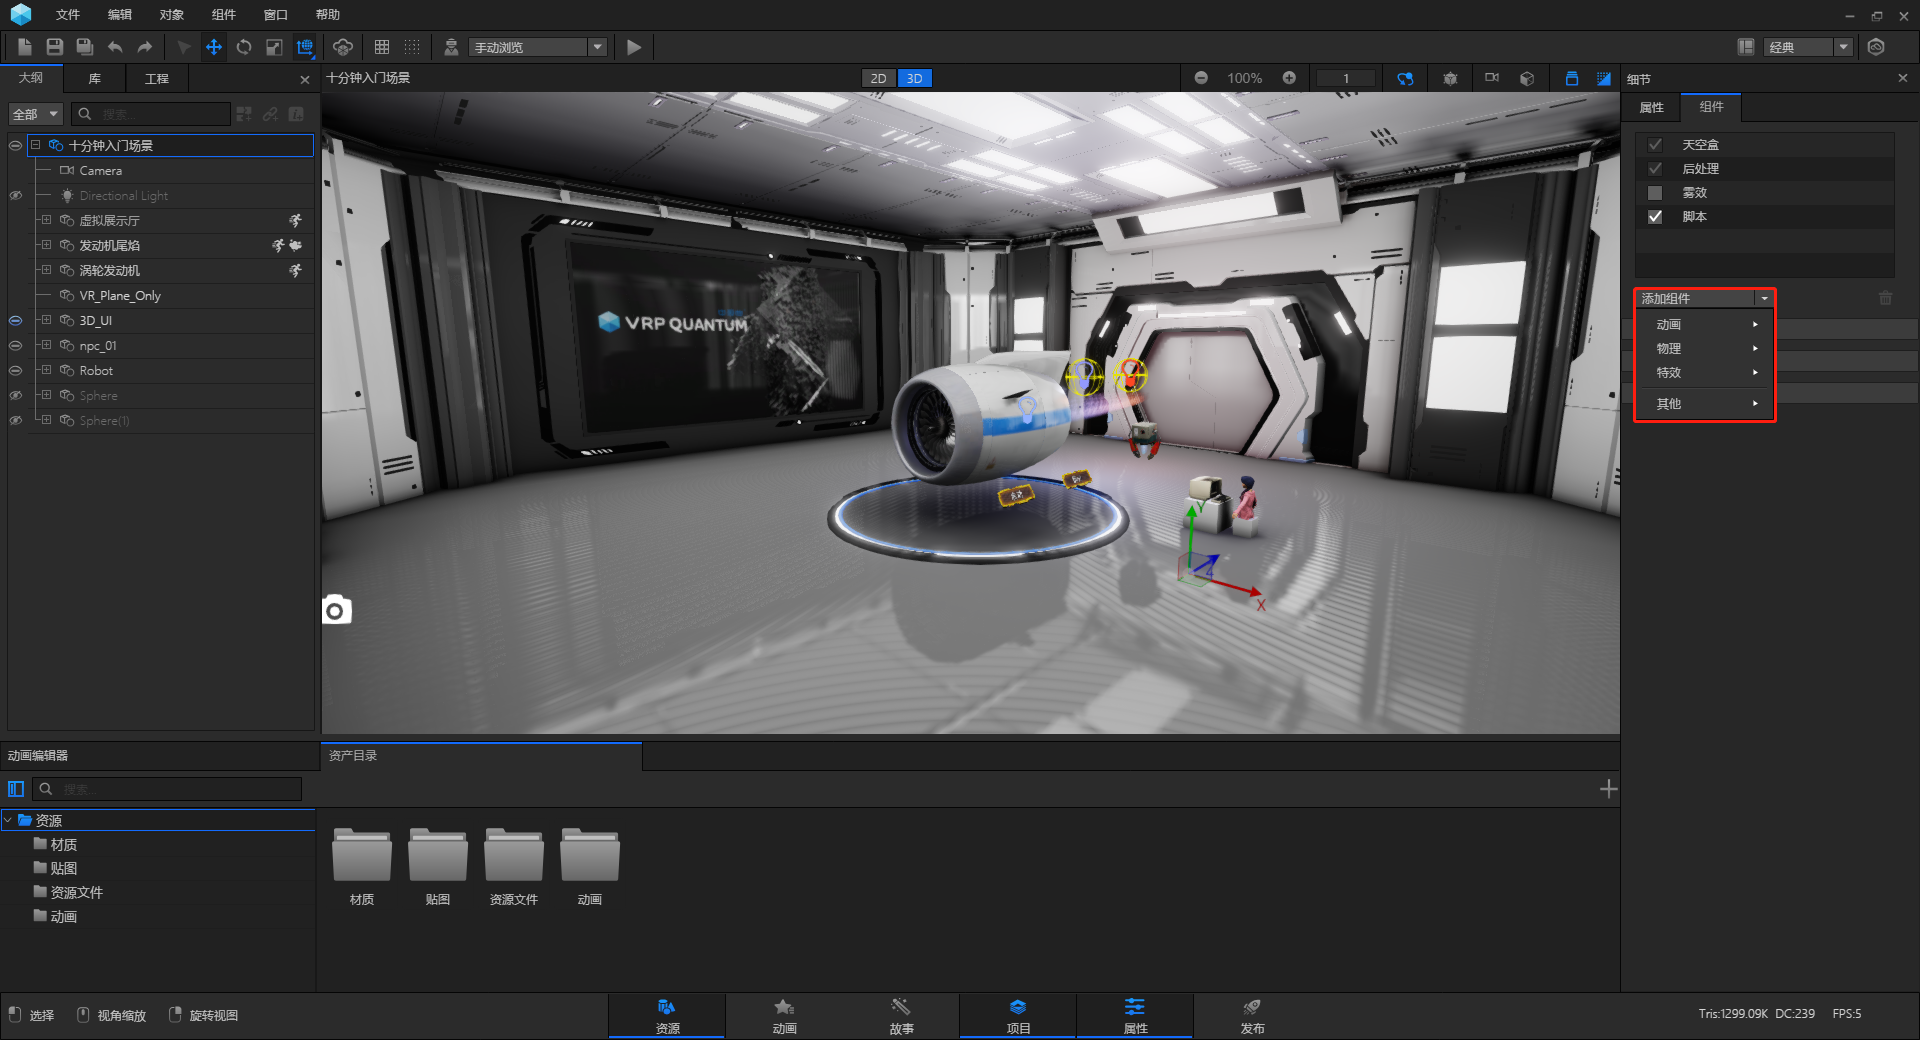Click the 3D cube view icon above viewport
The width and height of the screenshot is (1920, 1040).
[1527, 78]
